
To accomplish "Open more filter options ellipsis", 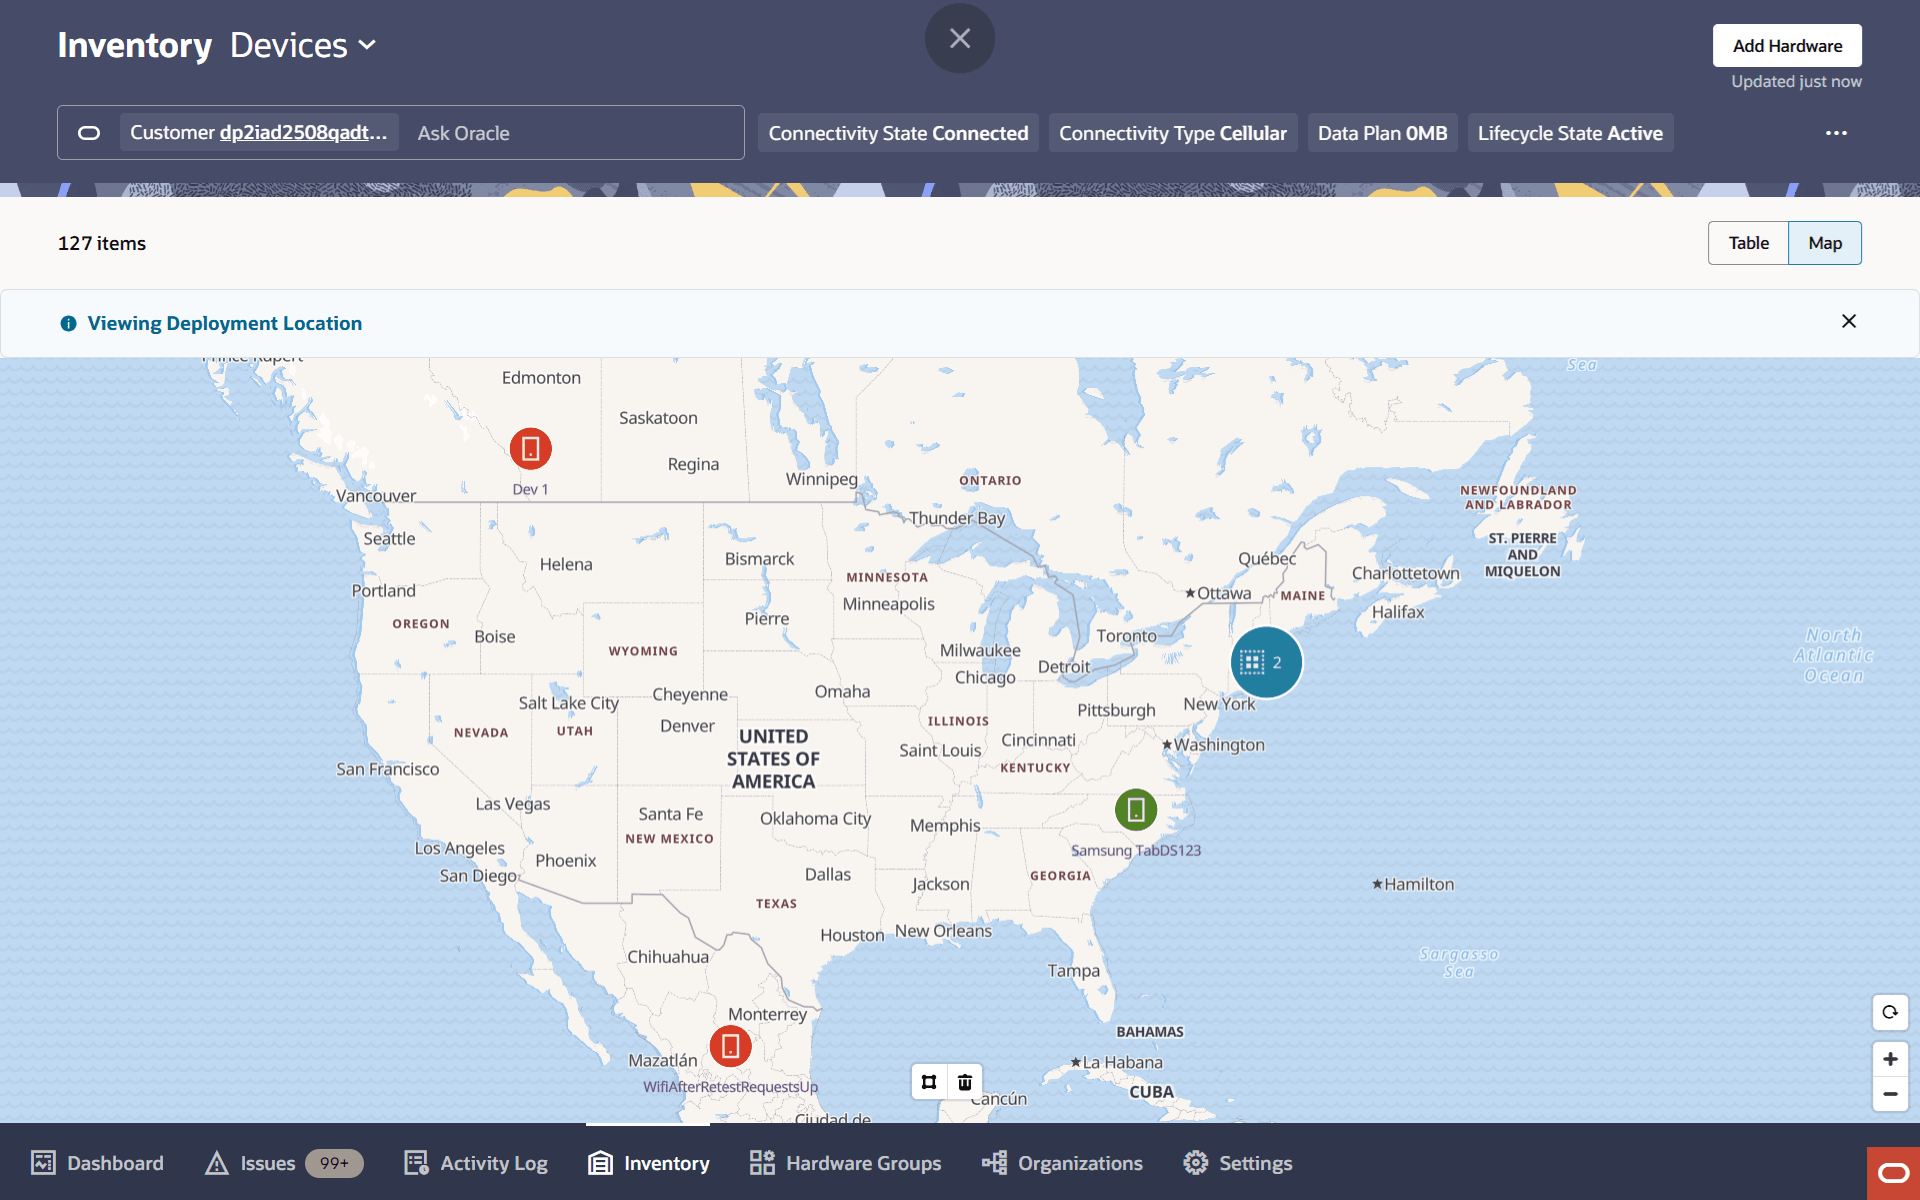I will [x=1836, y=133].
